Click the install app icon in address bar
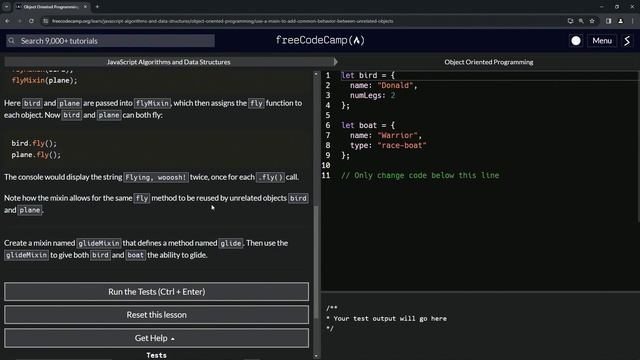The width and height of the screenshot is (640, 360). pyautogui.click(x=570, y=21)
